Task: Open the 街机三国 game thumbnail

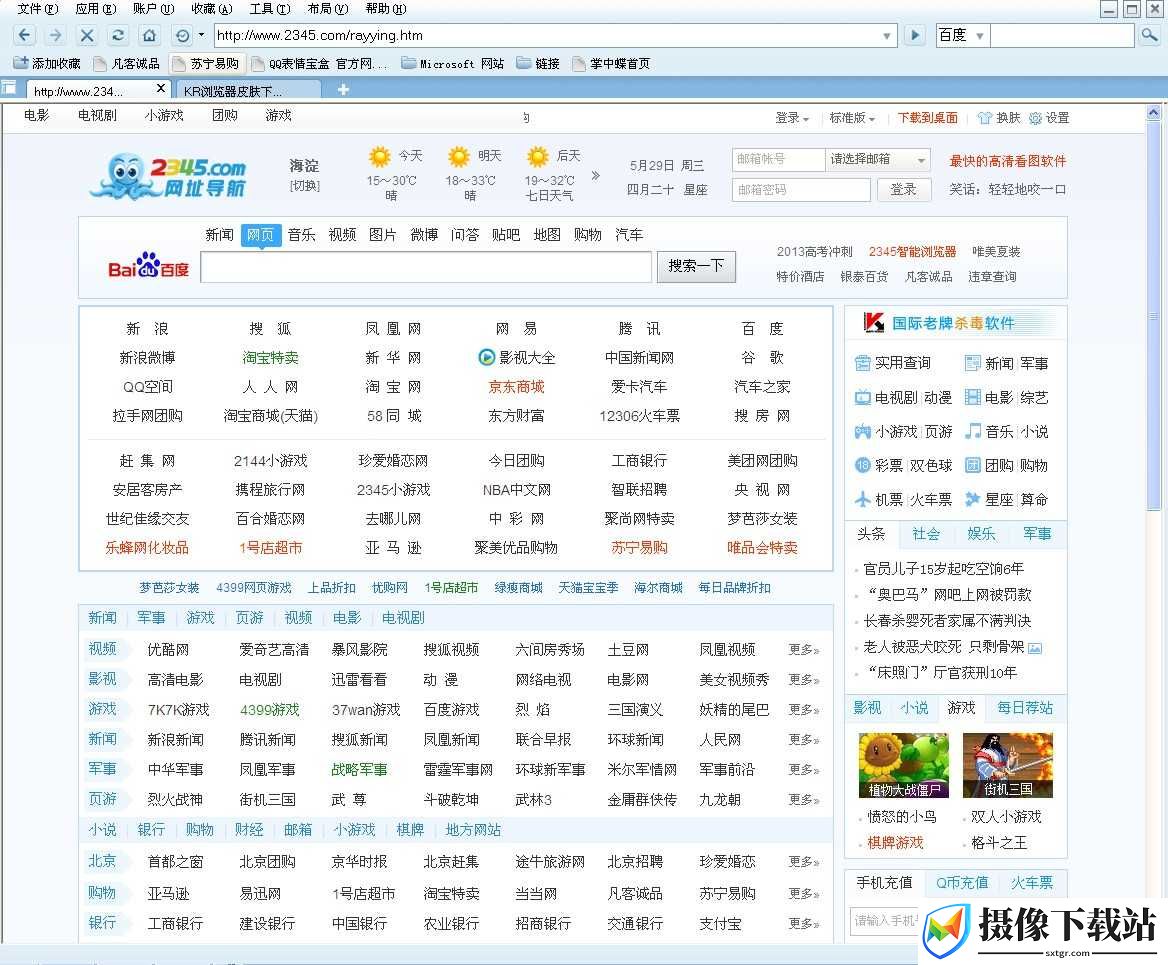Action: [1008, 765]
